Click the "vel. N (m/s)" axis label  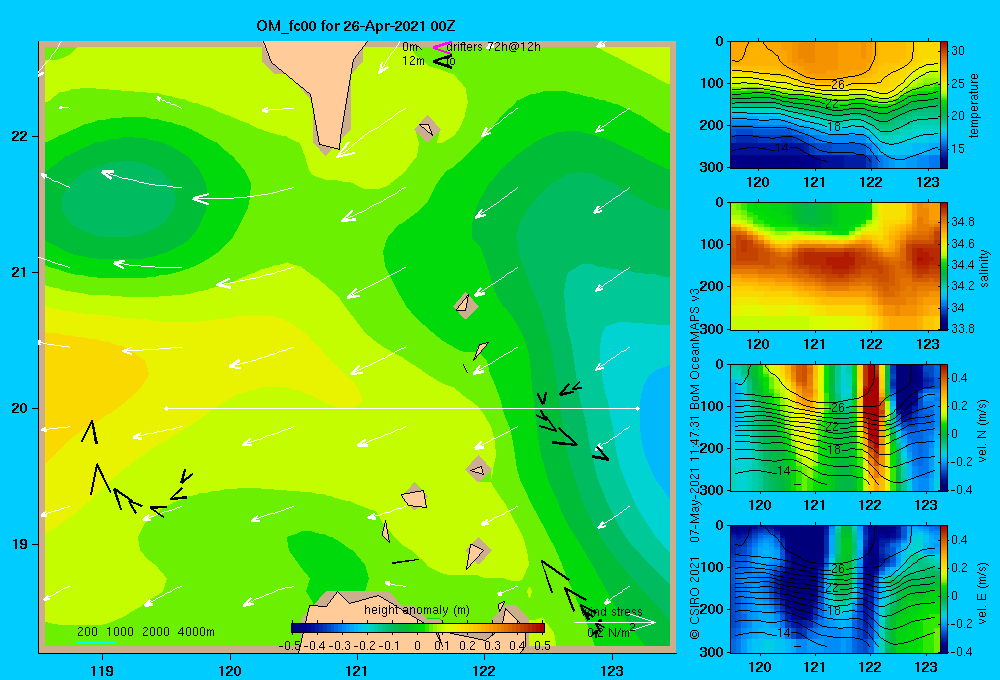coord(983,431)
